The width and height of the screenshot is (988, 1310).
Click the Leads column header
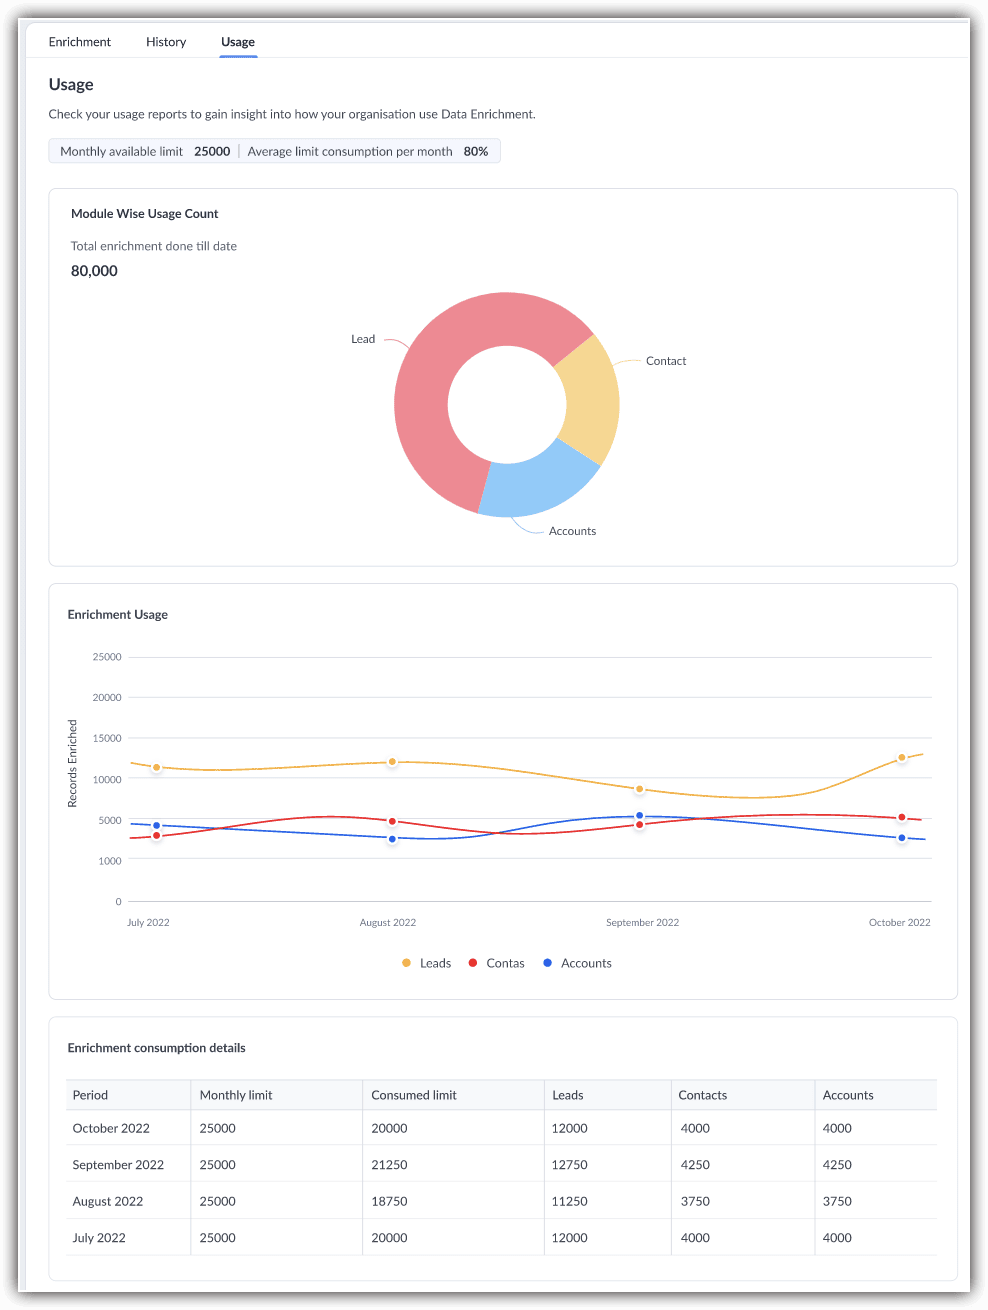pyautogui.click(x=568, y=1095)
